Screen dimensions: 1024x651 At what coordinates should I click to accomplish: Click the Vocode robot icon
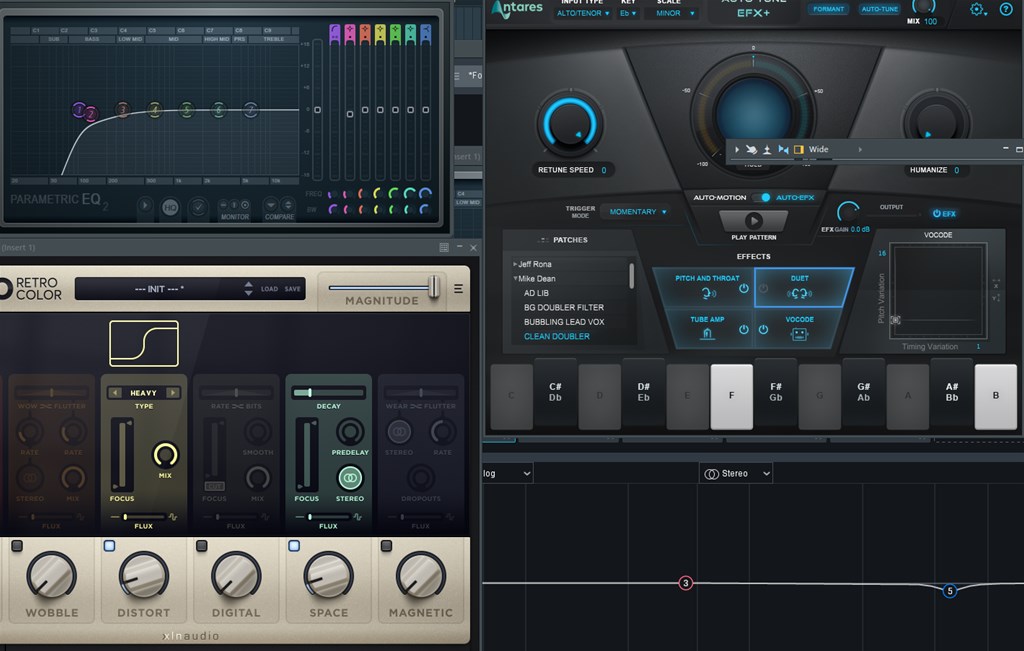[x=799, y=334]
